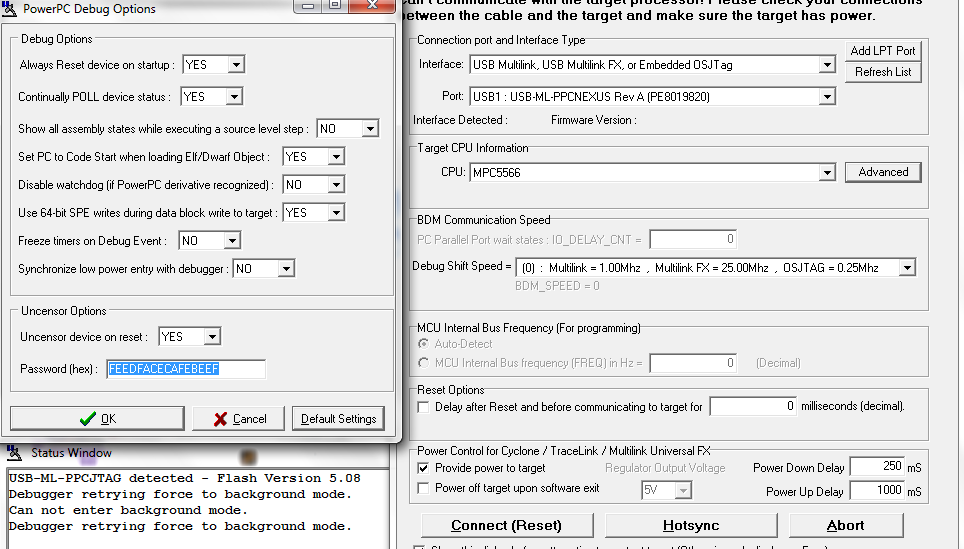Click the Cancel button with red X
The image size is (964, 549).
tap(239, 419)
